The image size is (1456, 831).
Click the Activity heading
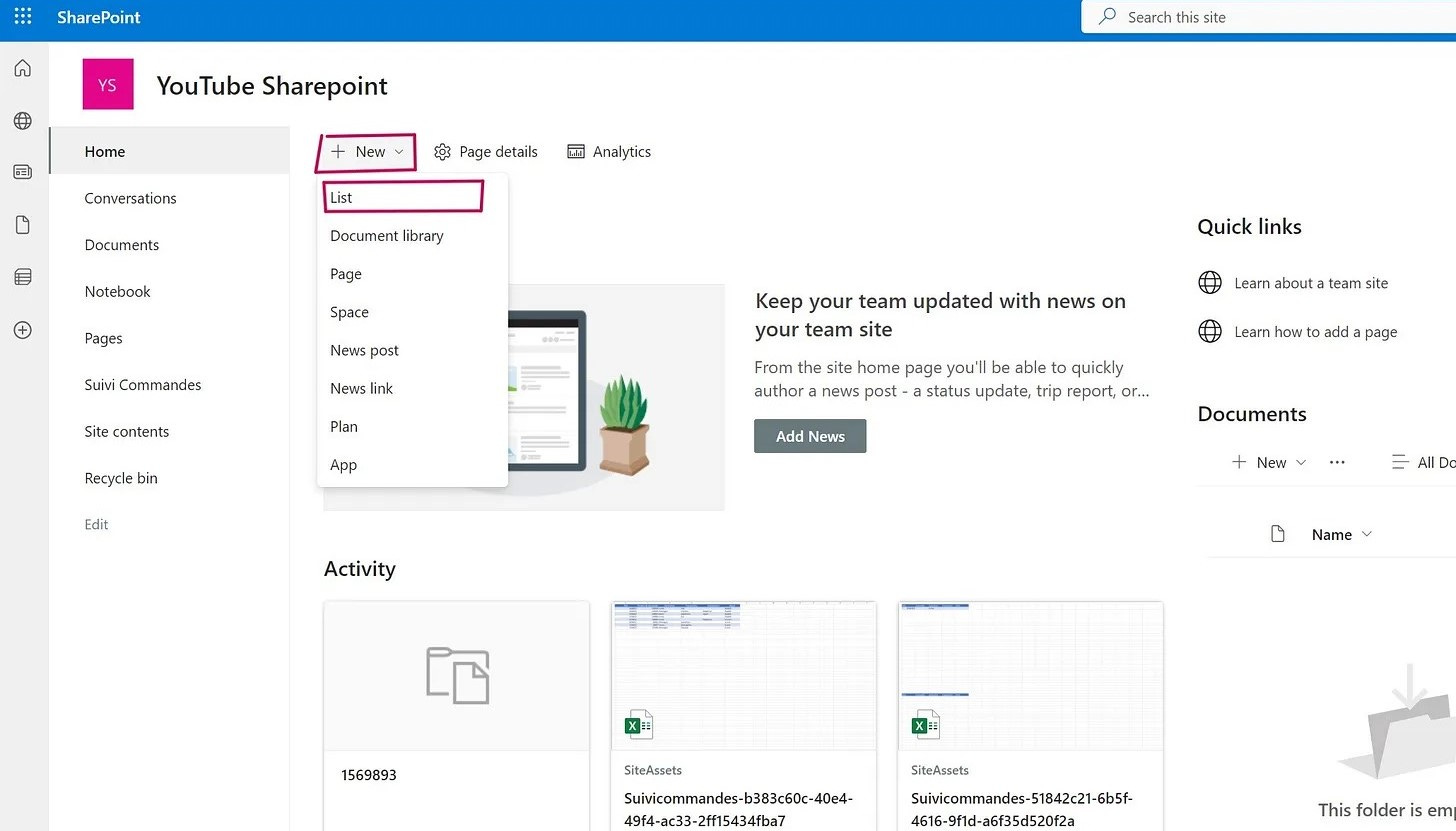[360, 569]
